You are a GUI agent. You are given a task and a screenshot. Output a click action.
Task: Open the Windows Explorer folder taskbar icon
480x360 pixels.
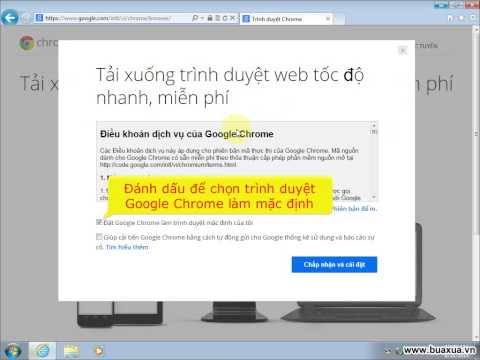71,351
